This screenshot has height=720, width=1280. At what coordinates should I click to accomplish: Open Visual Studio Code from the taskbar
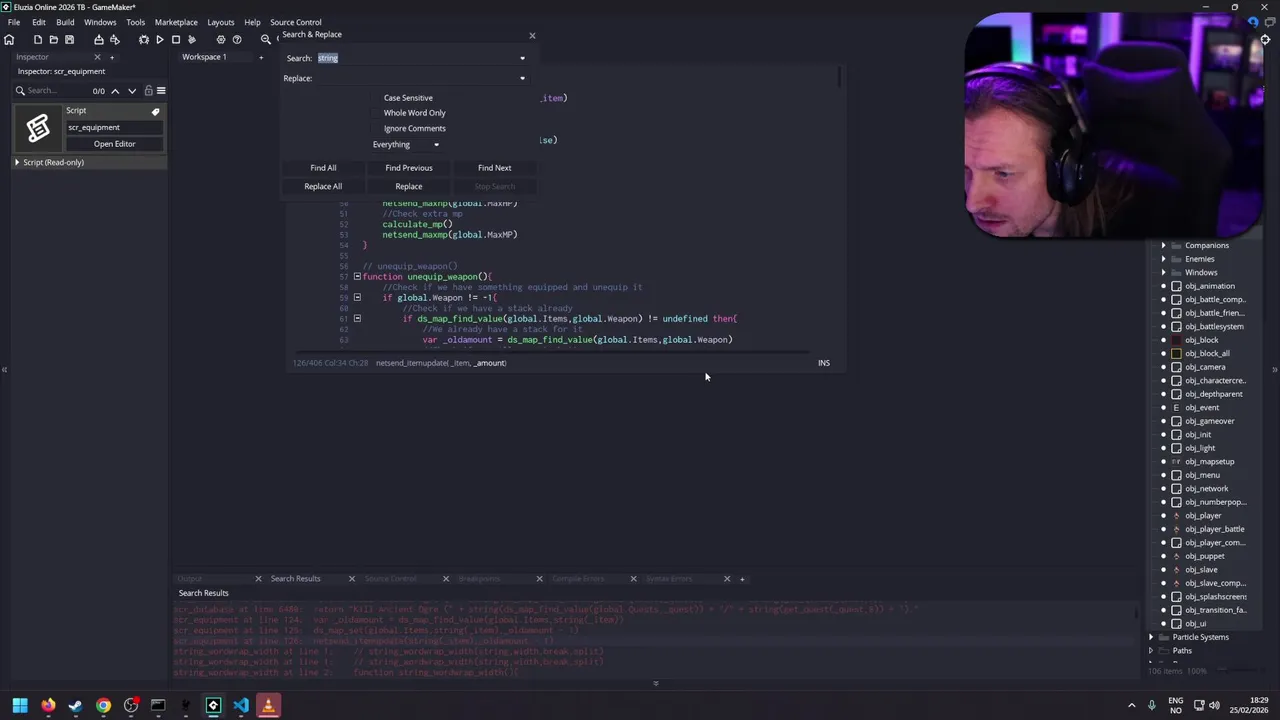240,706
